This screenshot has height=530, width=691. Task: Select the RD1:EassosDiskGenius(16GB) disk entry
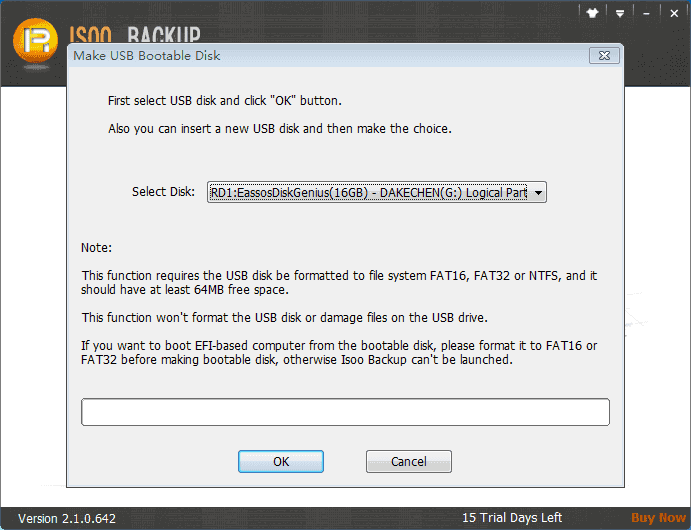368,193
